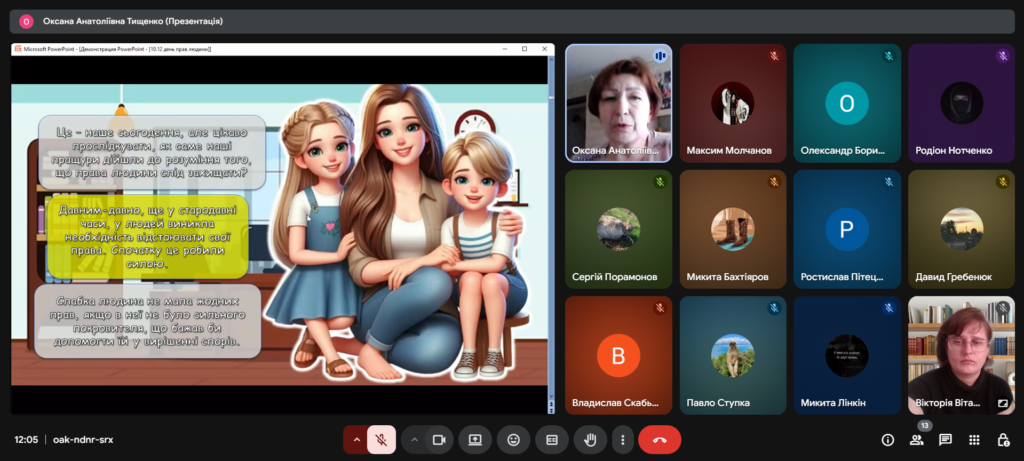The width and height of the screenshot is (1024, 461).
Task: Unmute the microphone
Action: pyautogui.click(x=381, y=439)
